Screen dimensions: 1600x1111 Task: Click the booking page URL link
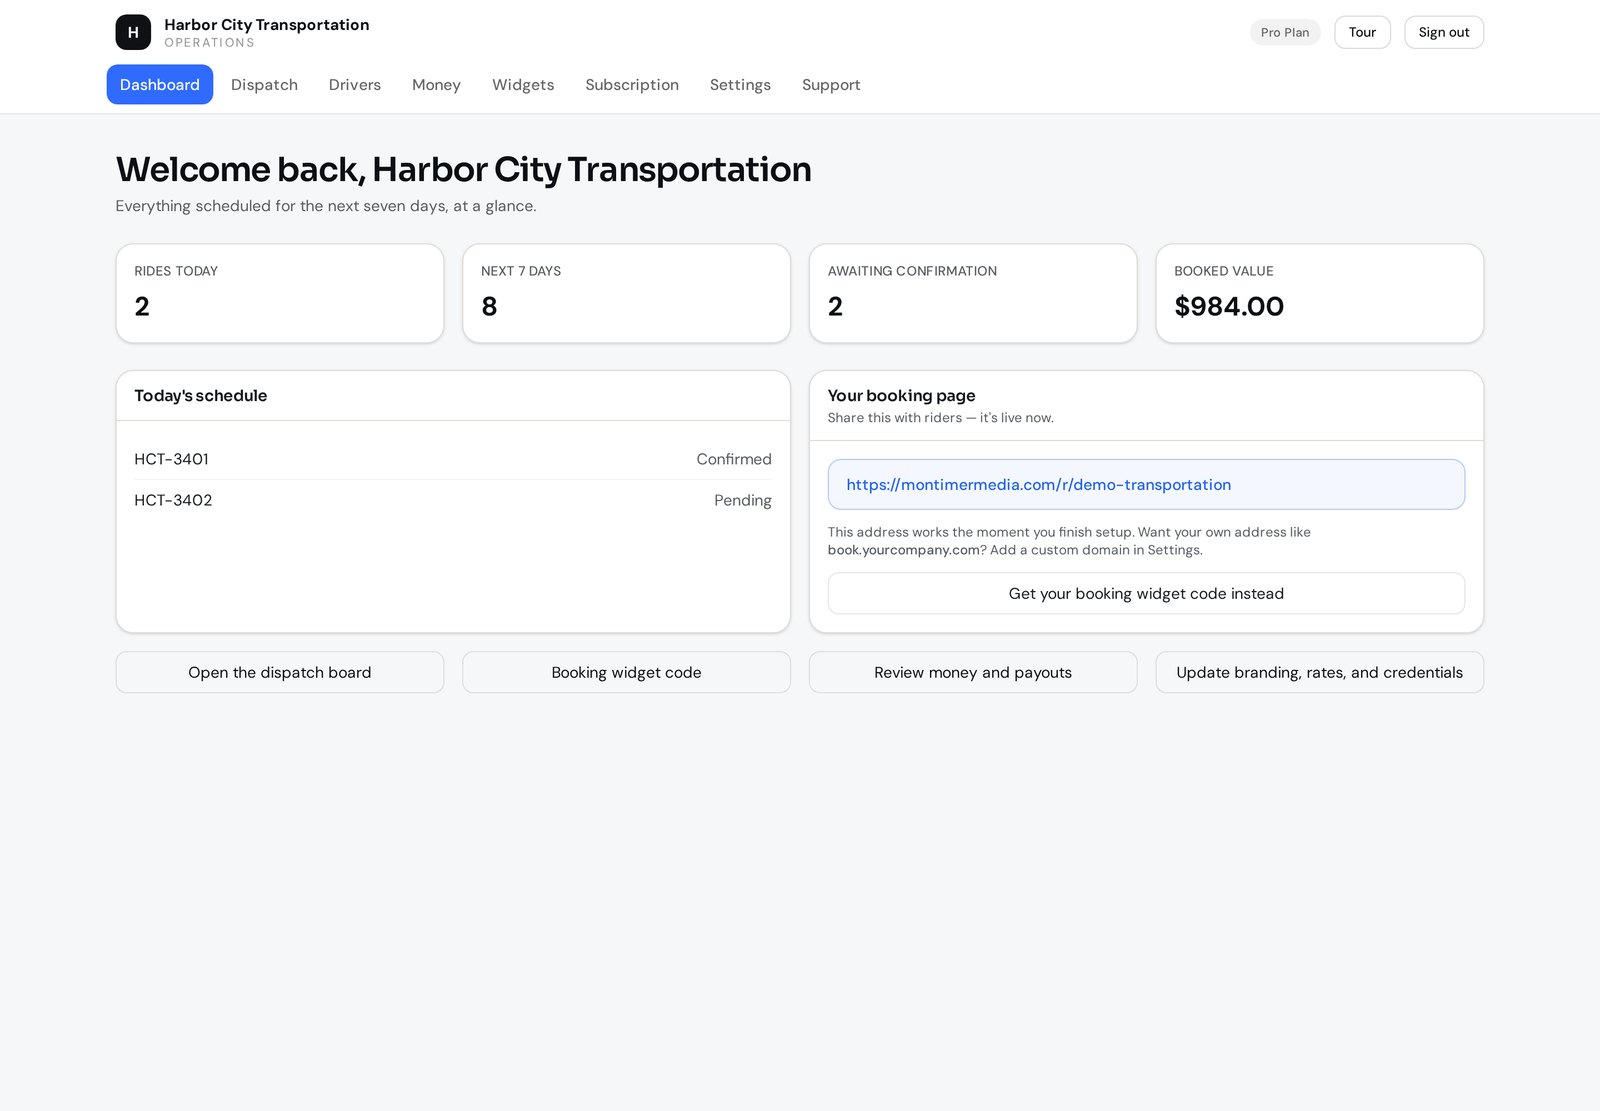point(1038,485)
